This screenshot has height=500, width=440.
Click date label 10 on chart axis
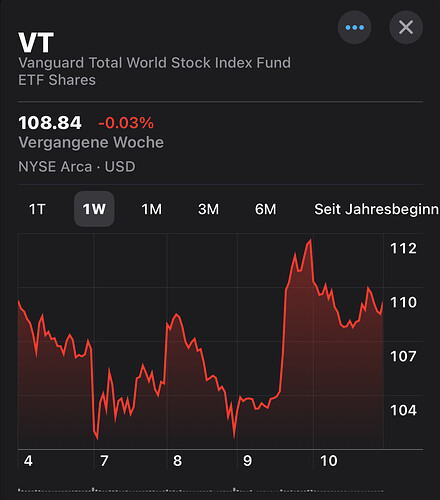coord(329,461)
